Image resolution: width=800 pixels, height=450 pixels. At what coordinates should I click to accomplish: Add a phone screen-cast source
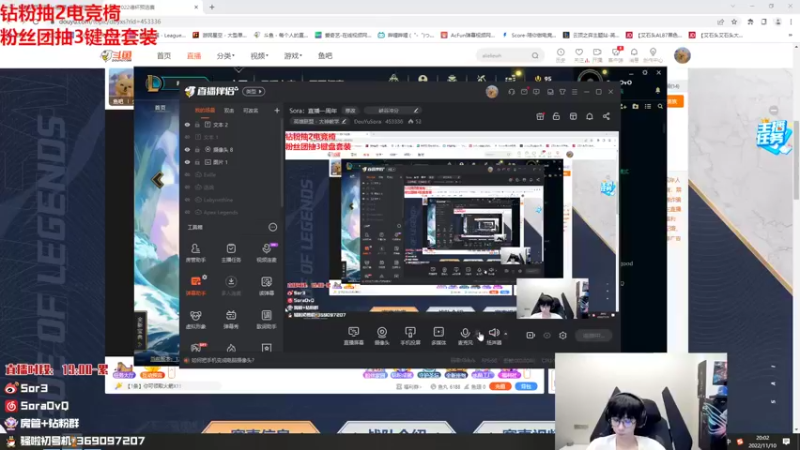click(x=410, y=336)
